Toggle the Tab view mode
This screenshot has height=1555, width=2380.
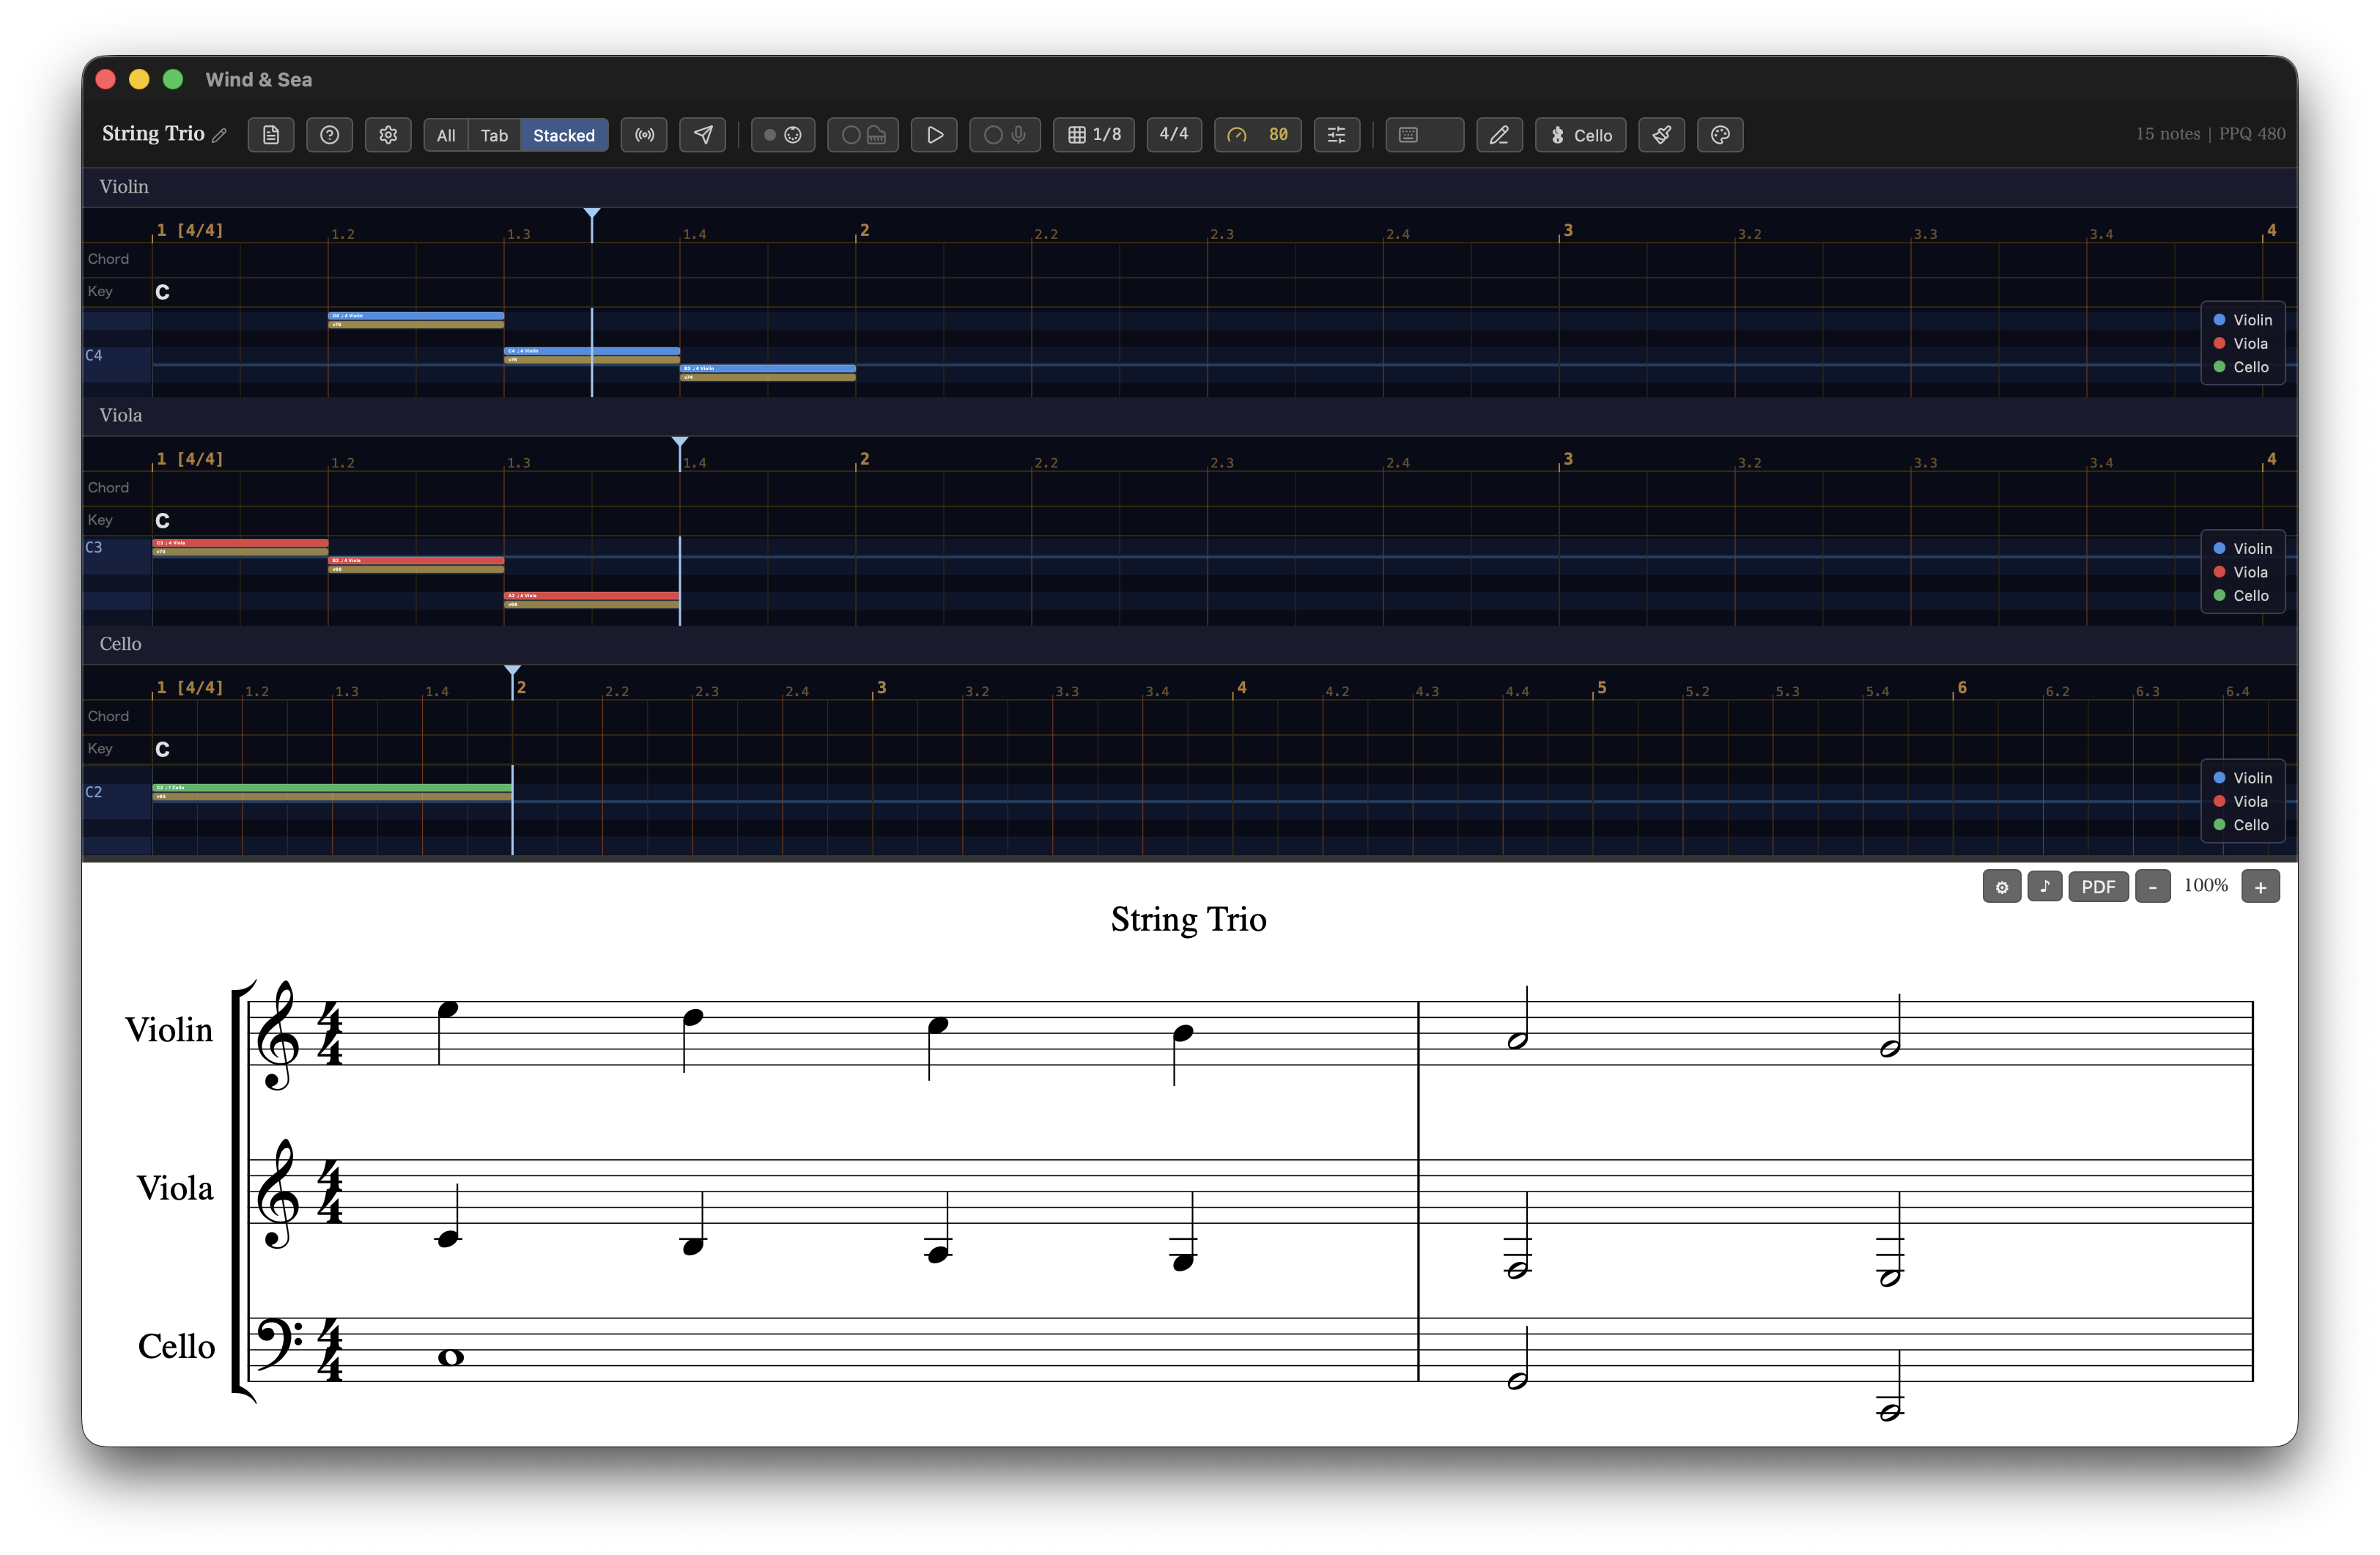click(494, 135)
